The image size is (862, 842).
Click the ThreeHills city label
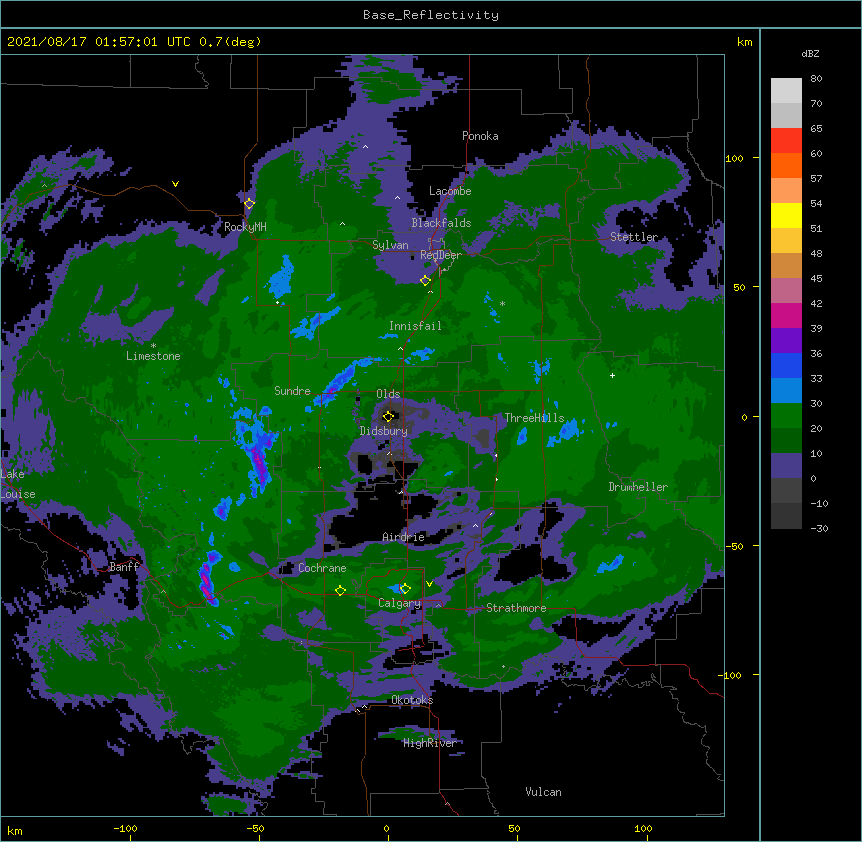[534, 418]
